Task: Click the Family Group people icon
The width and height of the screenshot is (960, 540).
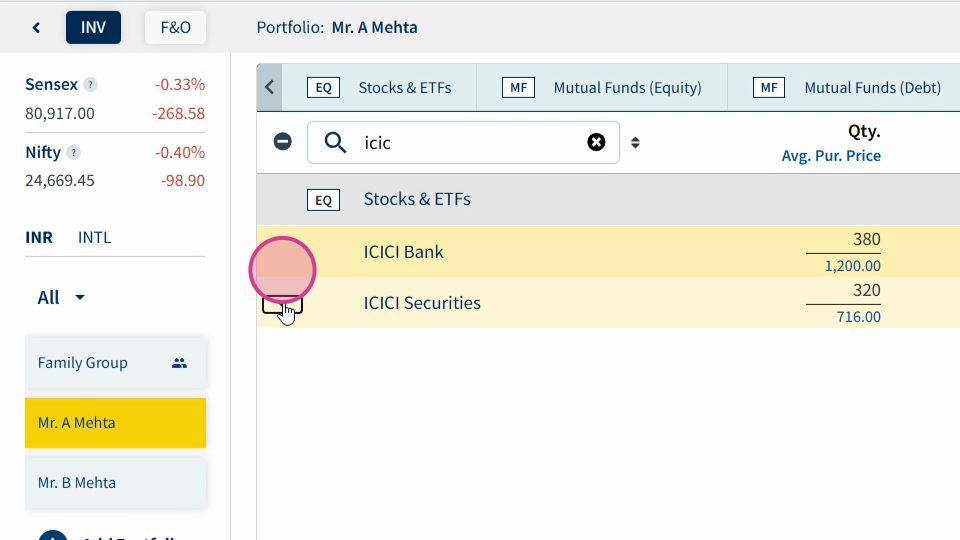Action: [179, 363]
